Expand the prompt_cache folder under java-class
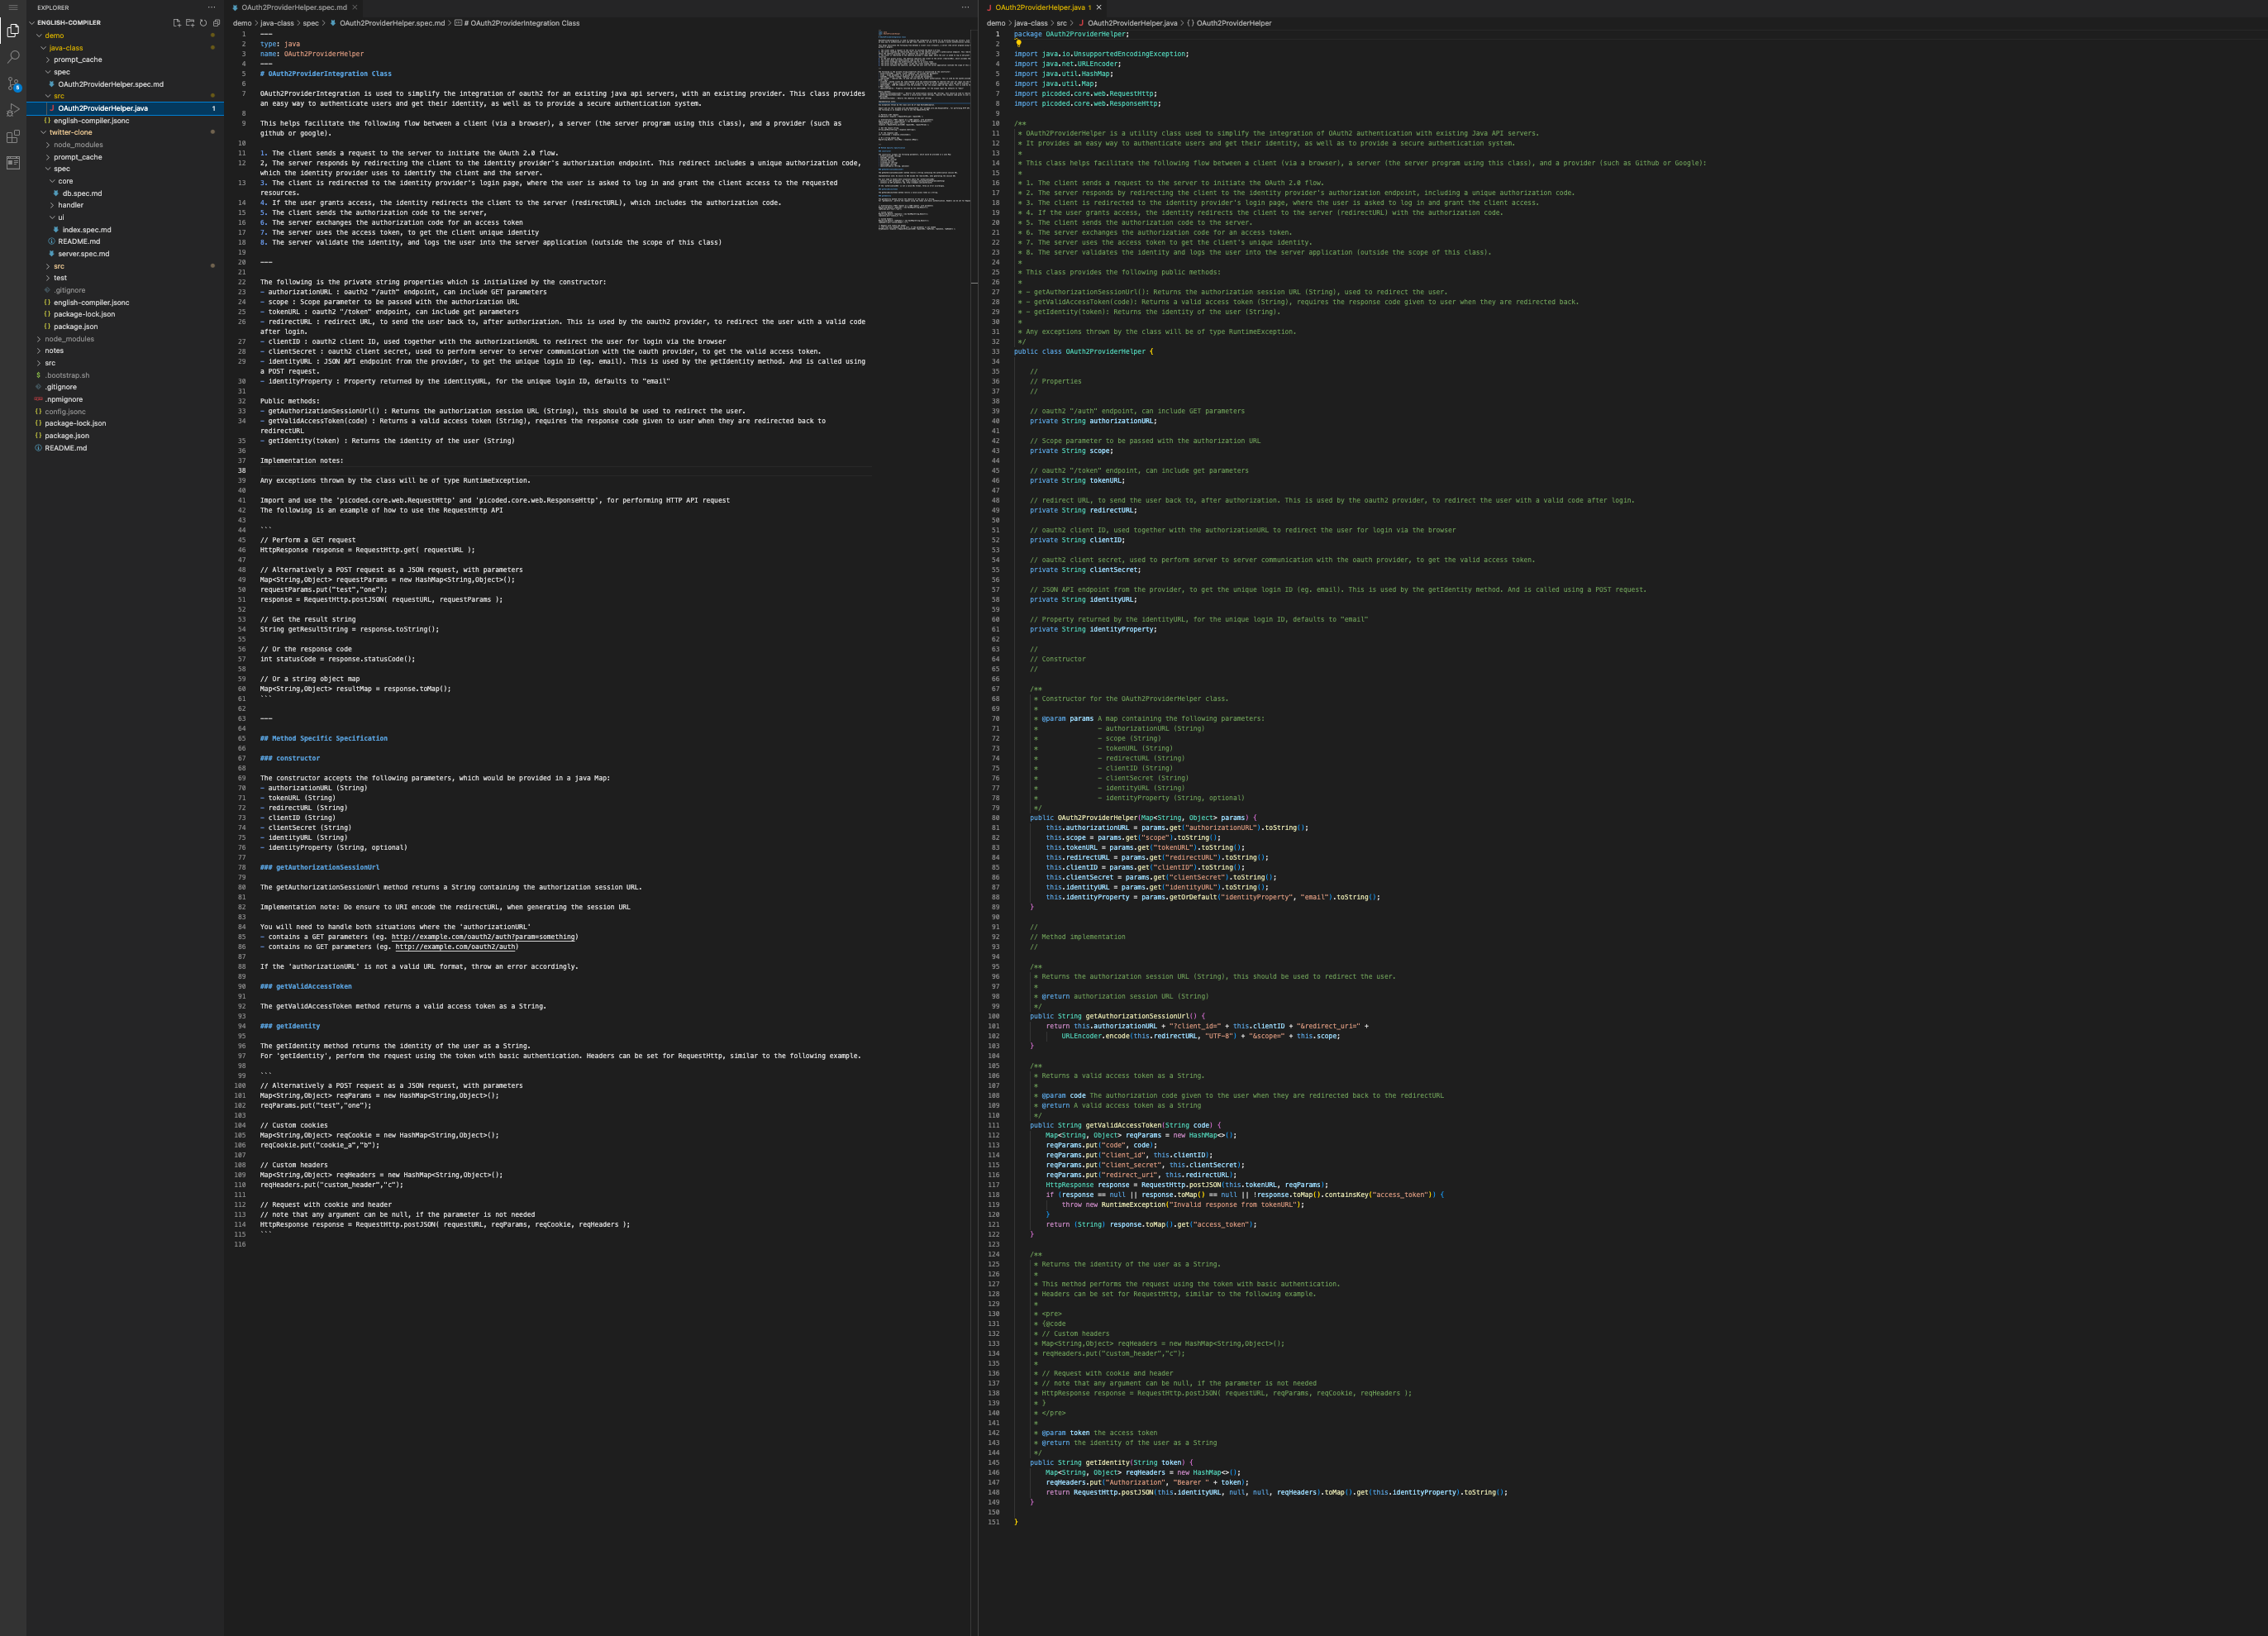Viewport: 2268px width, 1636px height. pos(79,59)
